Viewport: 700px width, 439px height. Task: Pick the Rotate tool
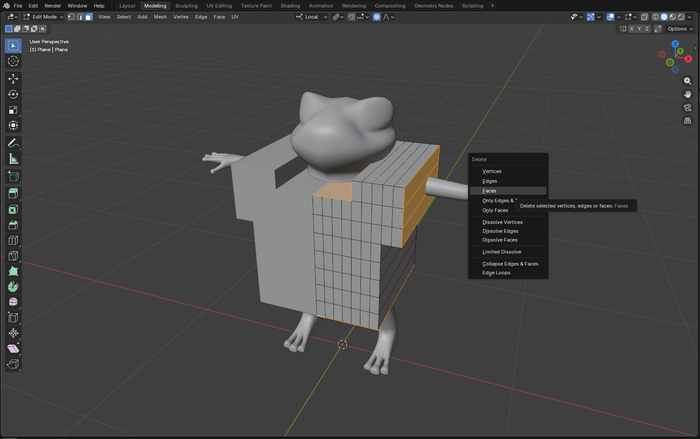click(x=13, y=94)
